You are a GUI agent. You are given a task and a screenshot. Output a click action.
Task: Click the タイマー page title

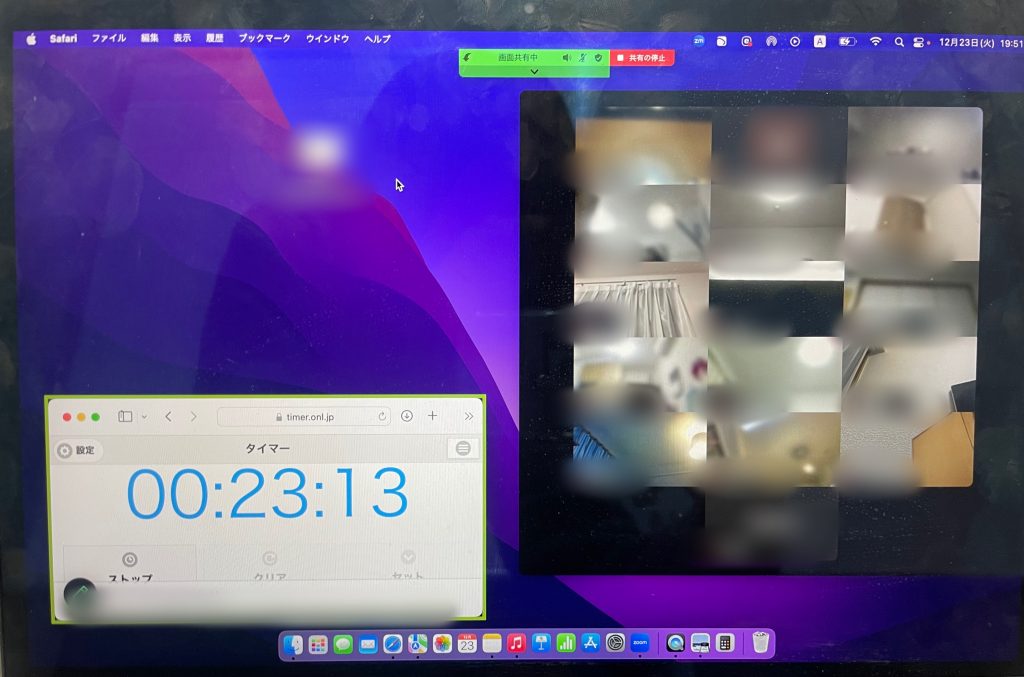pos(267,449)
